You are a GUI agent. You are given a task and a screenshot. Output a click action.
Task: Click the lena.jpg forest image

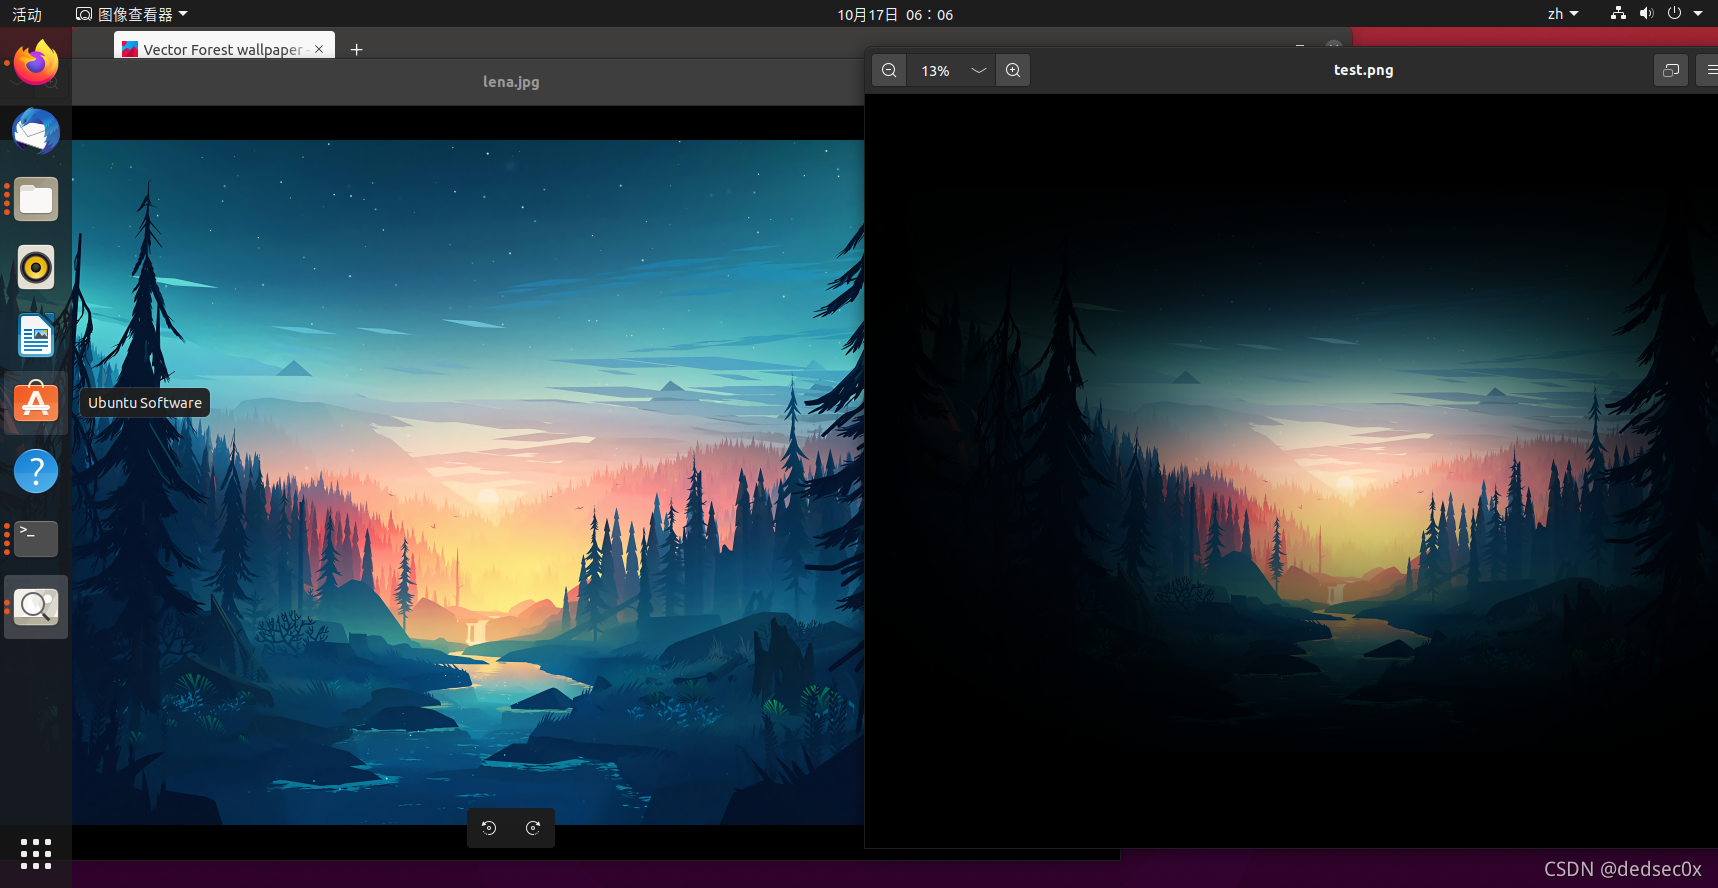[x=468, y=482]
